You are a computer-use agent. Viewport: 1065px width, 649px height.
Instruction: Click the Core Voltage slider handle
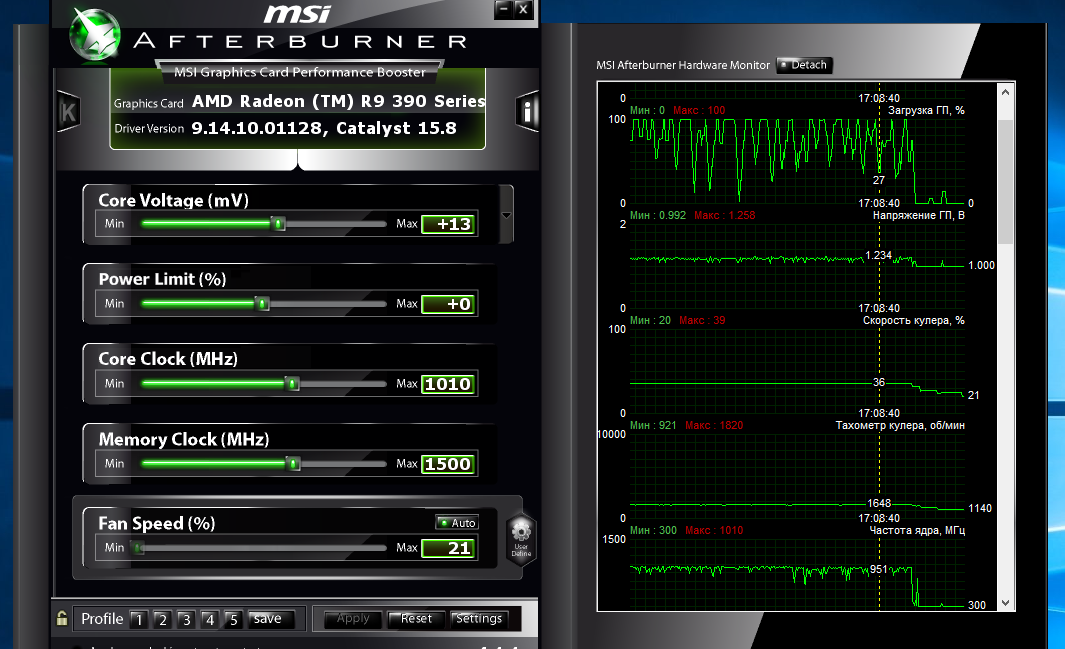tap(278, 223)
